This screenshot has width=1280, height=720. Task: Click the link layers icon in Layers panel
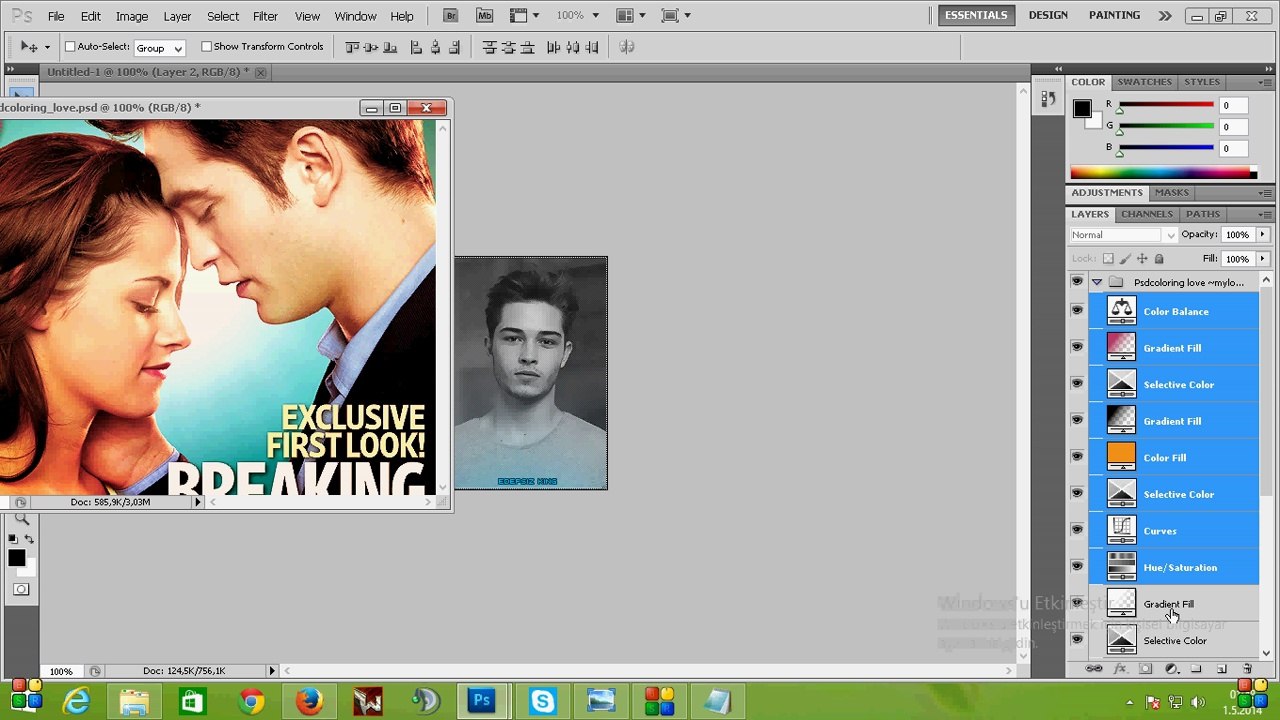[x=1094, y=668]
